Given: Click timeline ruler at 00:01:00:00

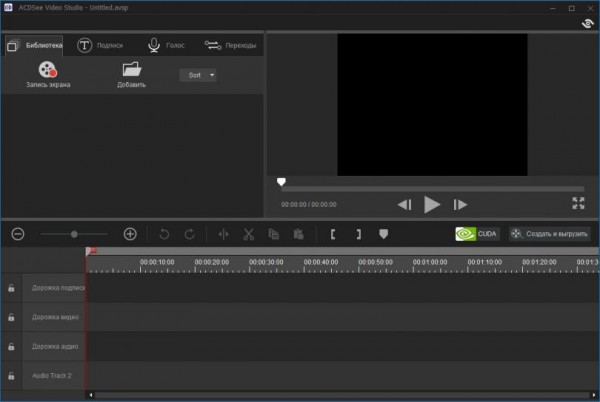Looking at the screenshot, I should (x=430, y=262).
